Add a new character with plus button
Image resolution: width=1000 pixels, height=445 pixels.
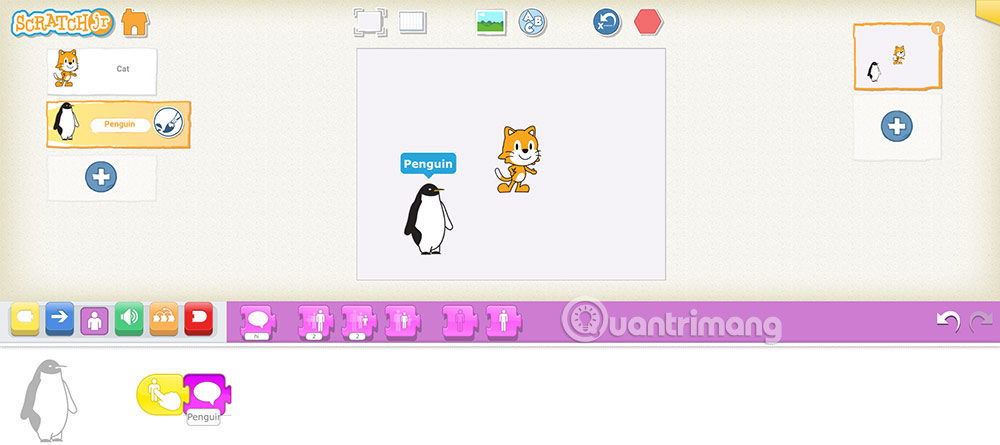(x=101, y=177)
